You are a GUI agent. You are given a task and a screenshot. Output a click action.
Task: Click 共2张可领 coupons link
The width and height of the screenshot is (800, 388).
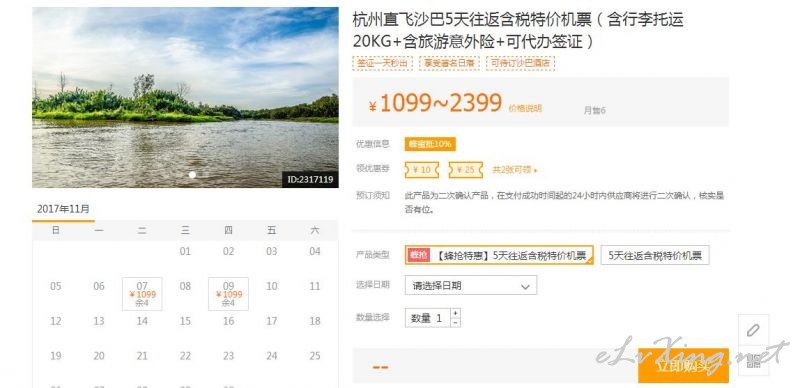coord(514,170)
